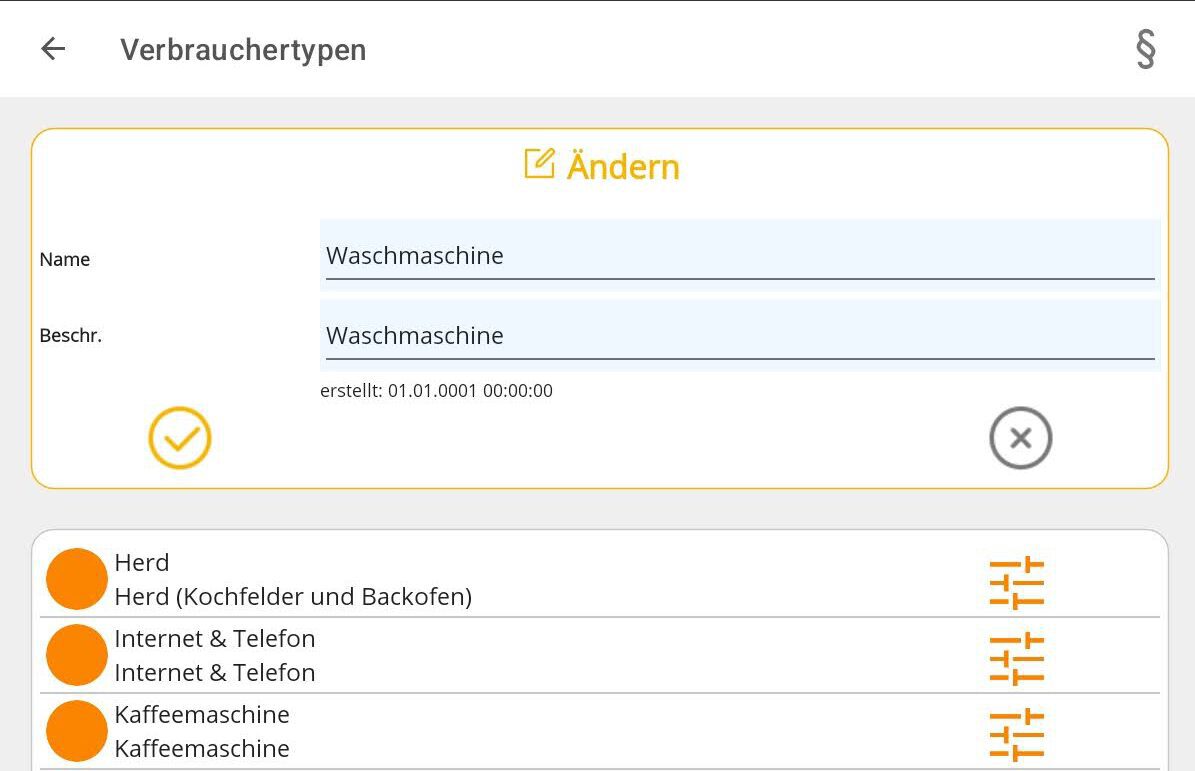The image size is (1195, 771).
Task: Open legal info via paragraph symbol
Action: (x=1146, y=49)
